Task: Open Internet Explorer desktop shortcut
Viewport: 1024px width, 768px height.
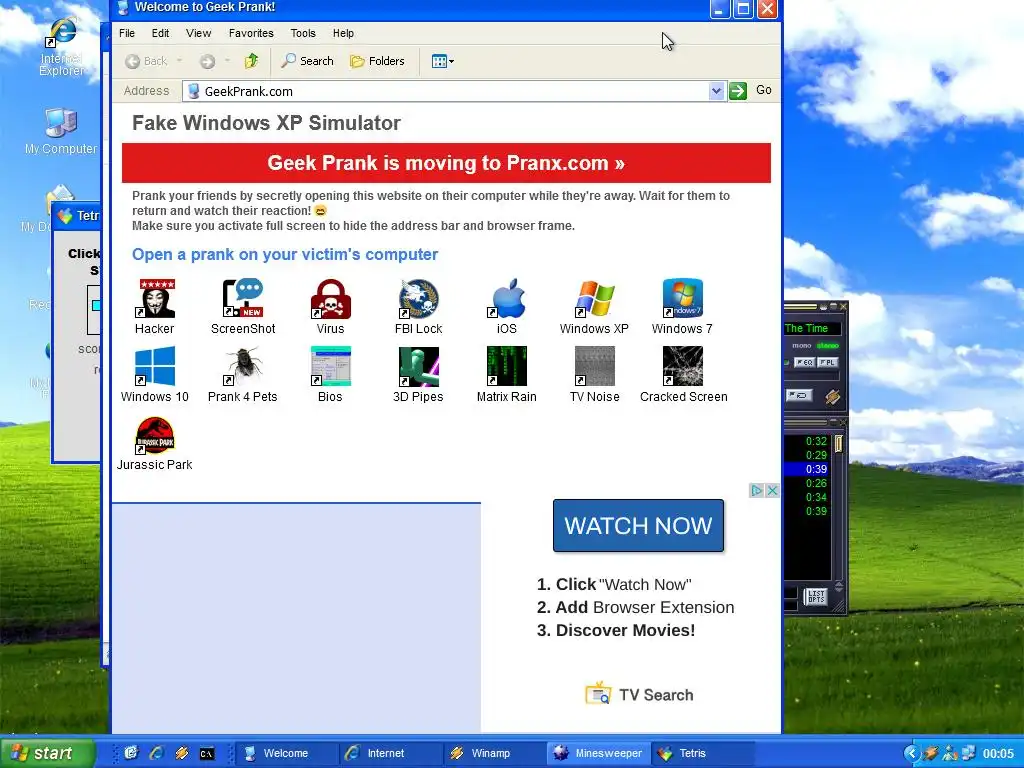Action: [x=62, y=48]
